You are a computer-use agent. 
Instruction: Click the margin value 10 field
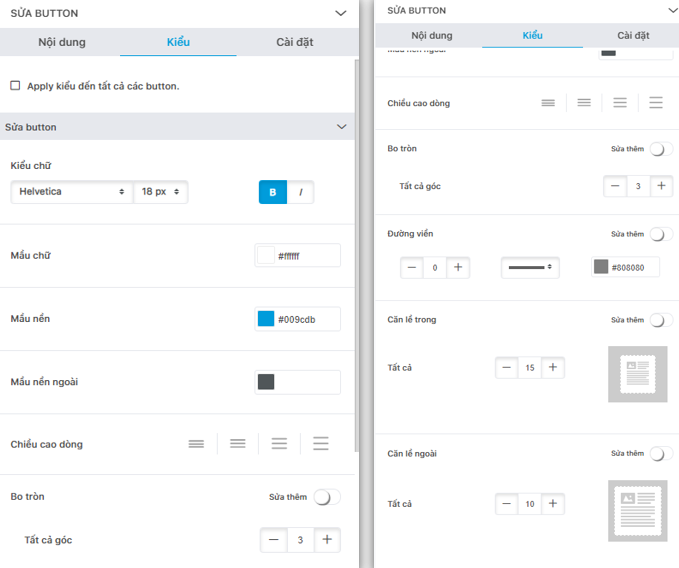click(530, 504)
